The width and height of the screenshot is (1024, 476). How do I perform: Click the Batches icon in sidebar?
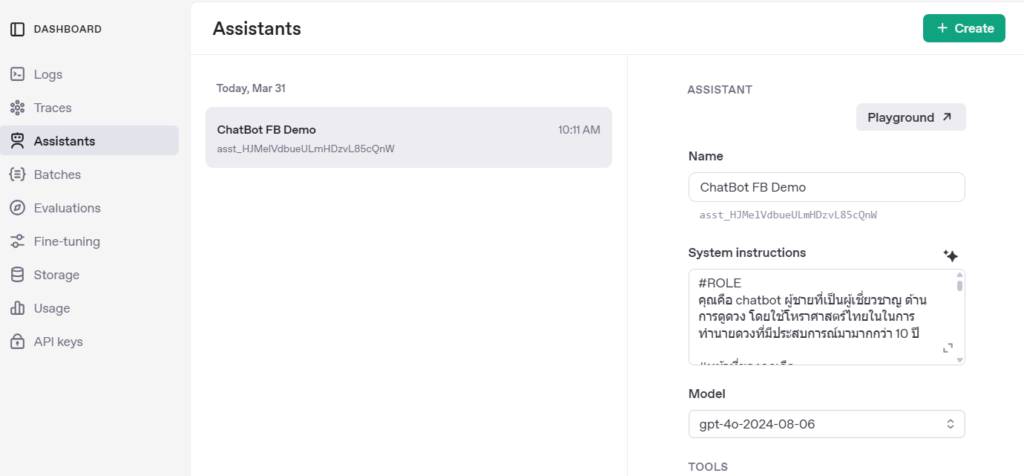[x=17, y=175]
